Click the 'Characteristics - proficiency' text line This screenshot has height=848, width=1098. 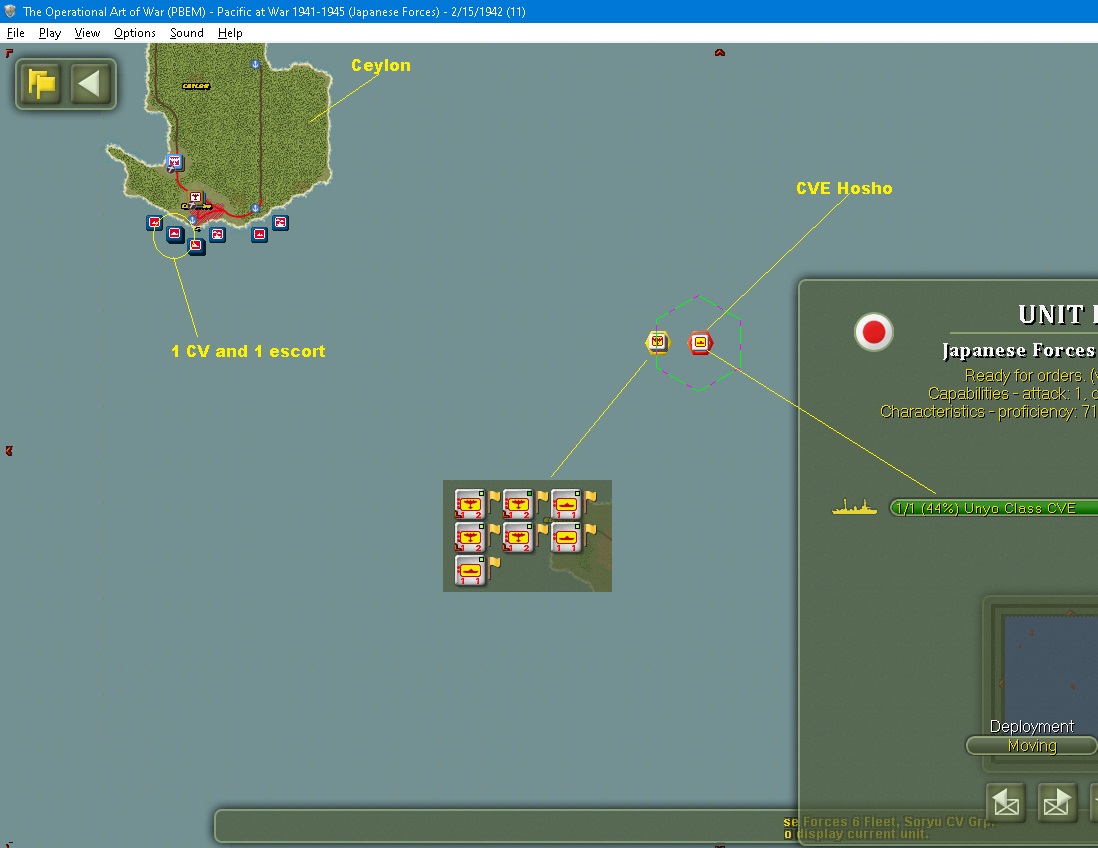tap(989, 412)
